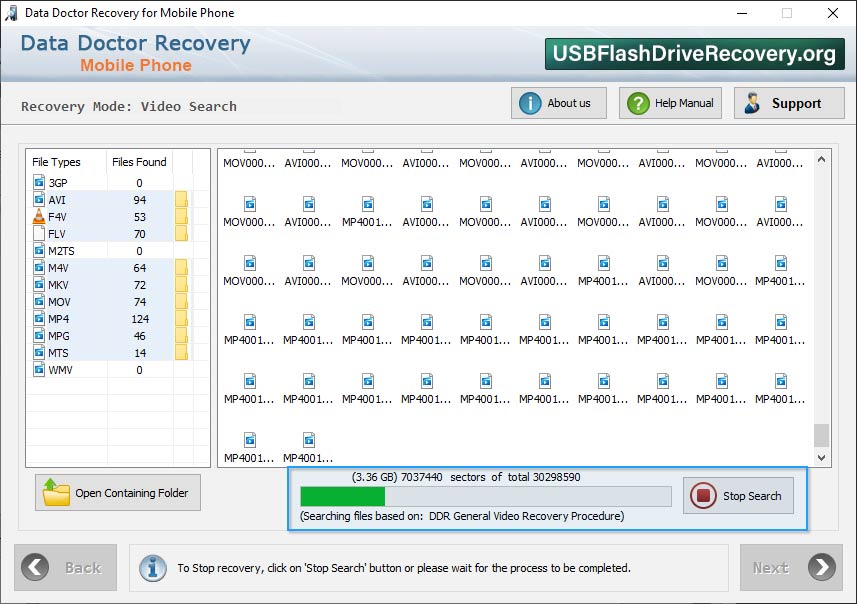Stop the search with Stop Search
Screen dimensions: 857x604
[x=738, y=496]
